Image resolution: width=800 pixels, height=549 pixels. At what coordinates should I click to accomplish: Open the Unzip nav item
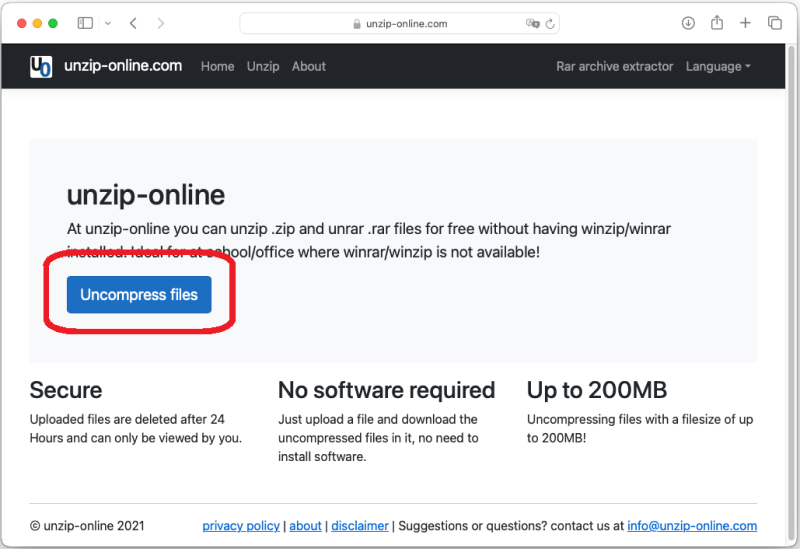[263, 66]
